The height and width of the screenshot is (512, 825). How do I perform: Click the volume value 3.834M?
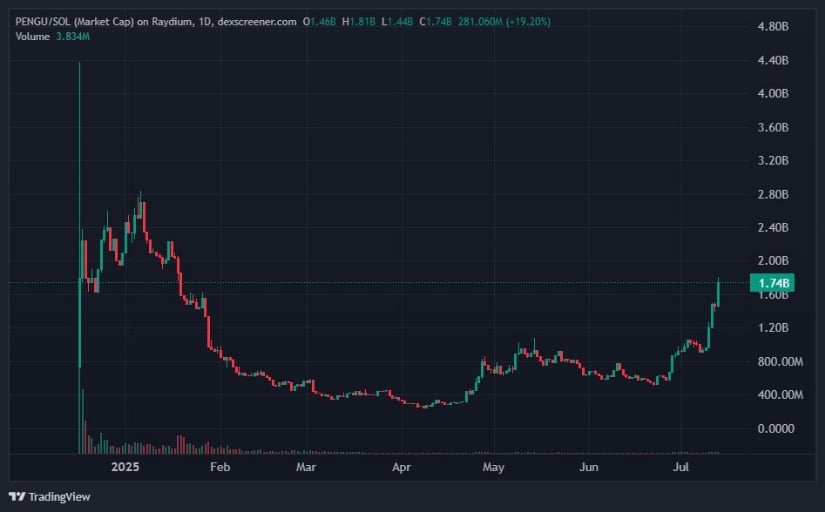[x=73, y=36]
